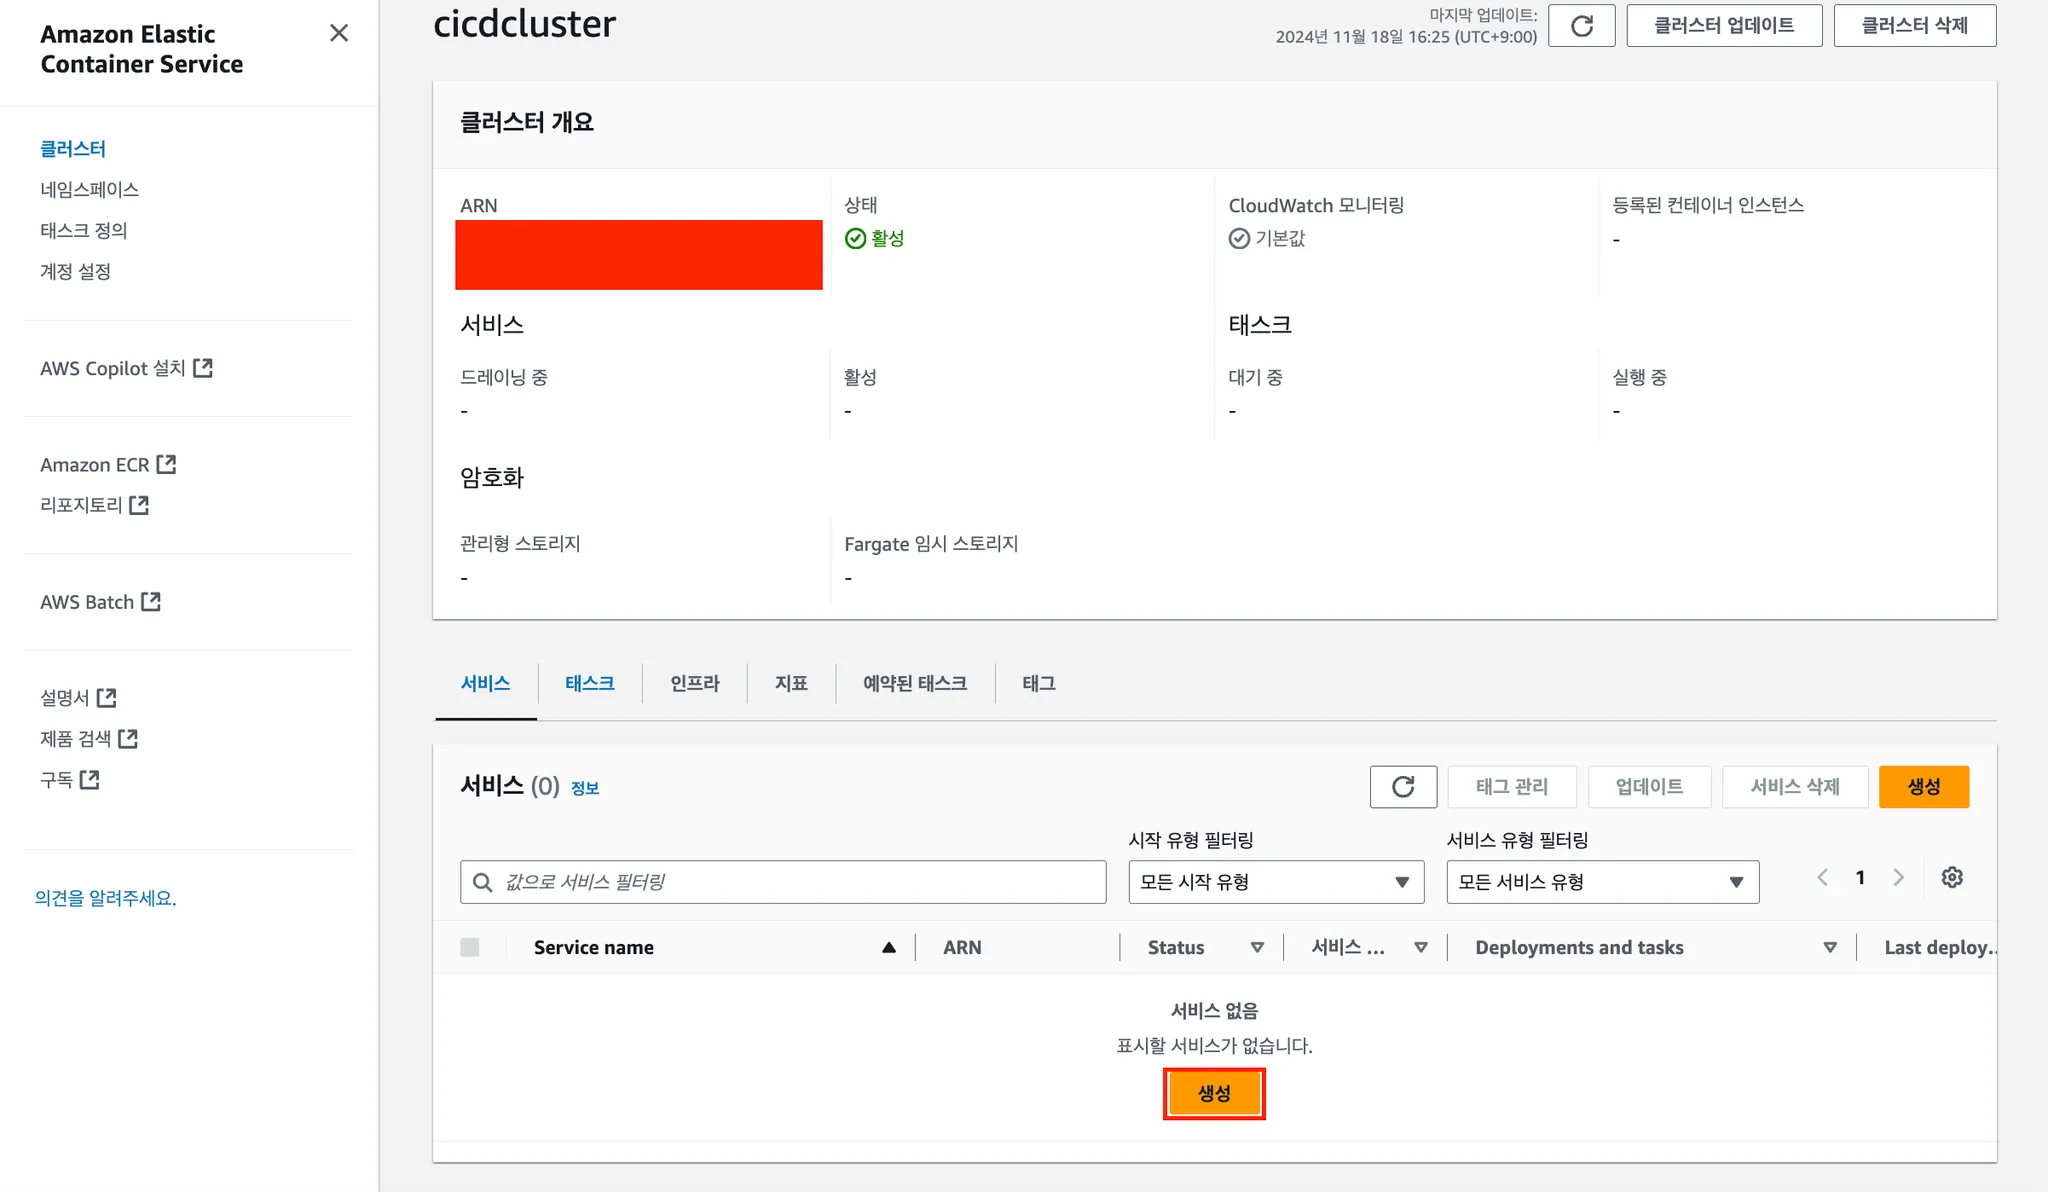Click orange 생성 button in services header
The image size is (2048, 1192).
click(1924, 787)
